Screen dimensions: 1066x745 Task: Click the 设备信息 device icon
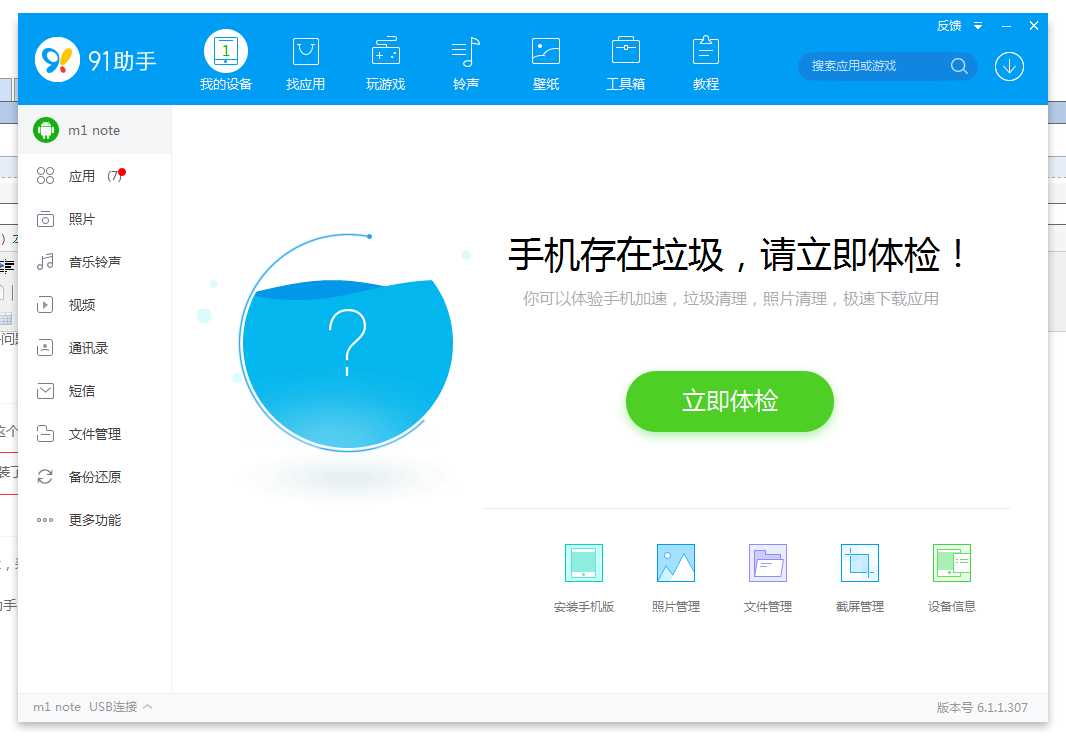[952, 563]
